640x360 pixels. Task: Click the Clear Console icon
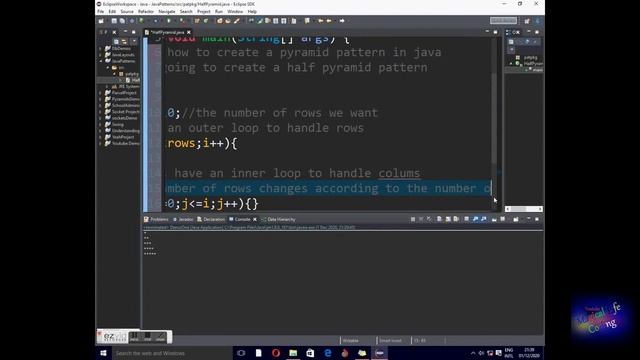pyautogui.click(x=439, y=220)
